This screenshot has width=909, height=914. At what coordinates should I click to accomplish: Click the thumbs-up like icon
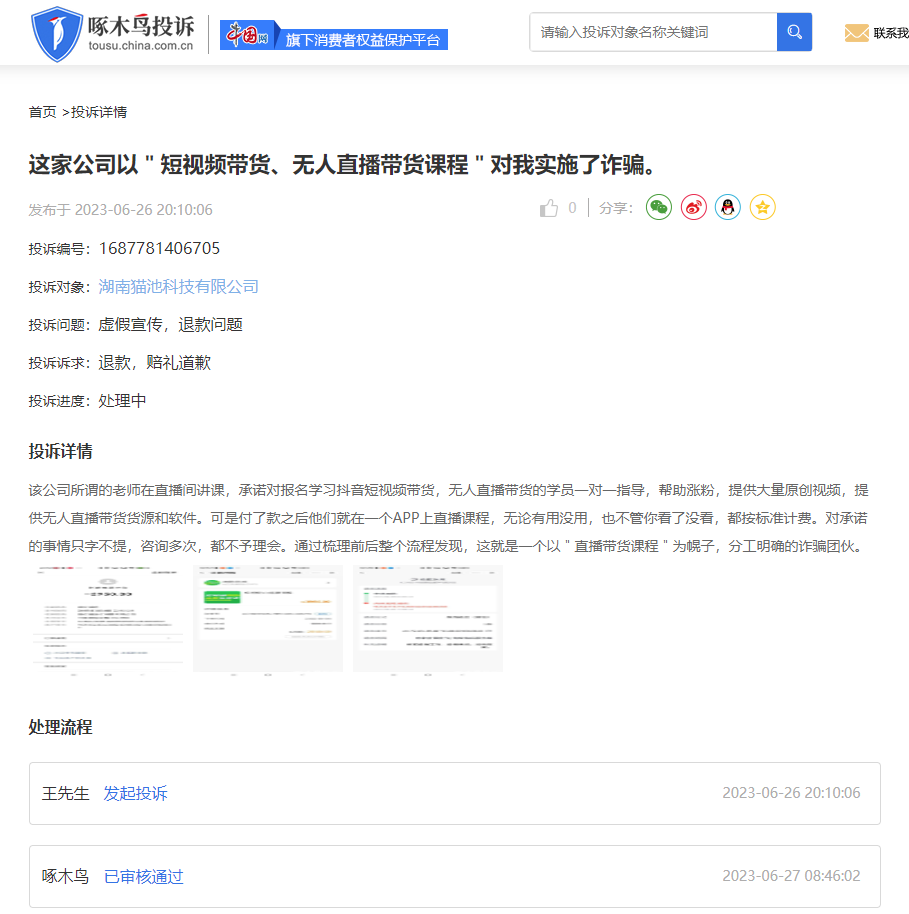tap(548, 206)
